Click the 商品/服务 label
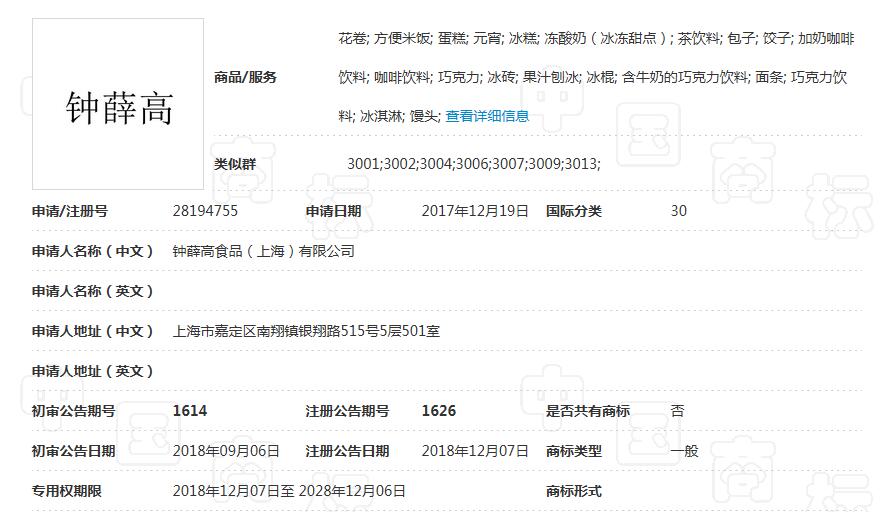Image resolution: width=894 pixels, height=512 pixels. [245, 78]
